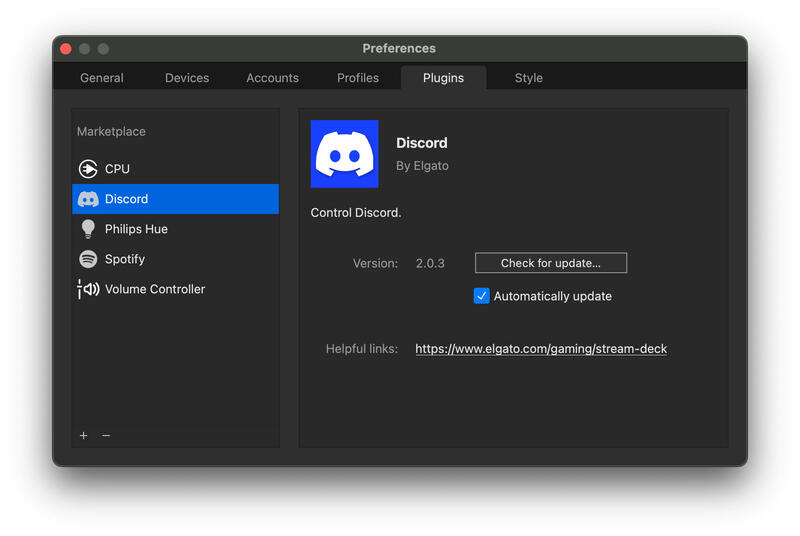Open the Style tab
This screenshot has width=800, height=536.
point(529,78)
